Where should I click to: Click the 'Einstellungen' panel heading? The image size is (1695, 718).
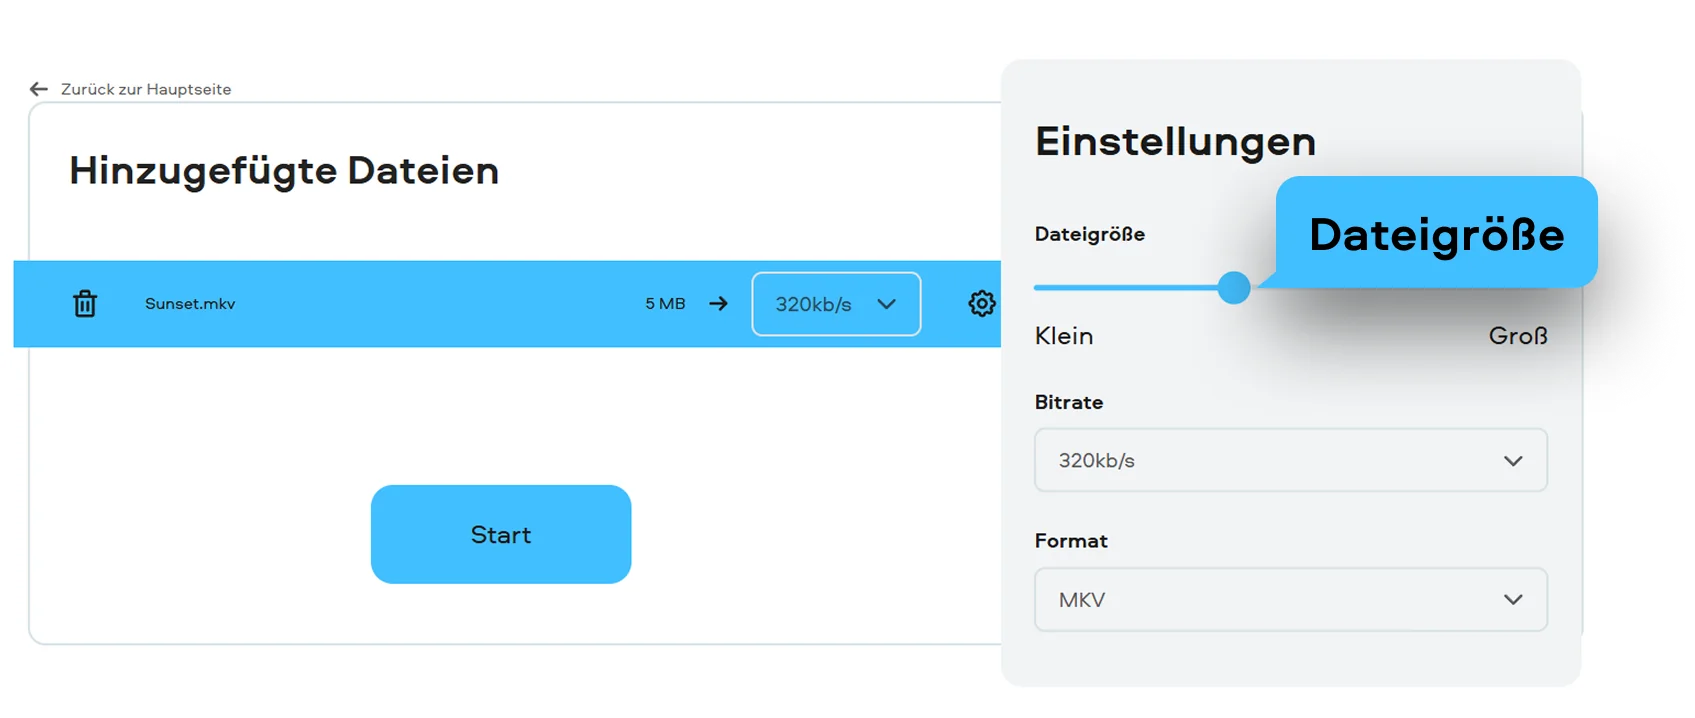tap(1175, 142)
